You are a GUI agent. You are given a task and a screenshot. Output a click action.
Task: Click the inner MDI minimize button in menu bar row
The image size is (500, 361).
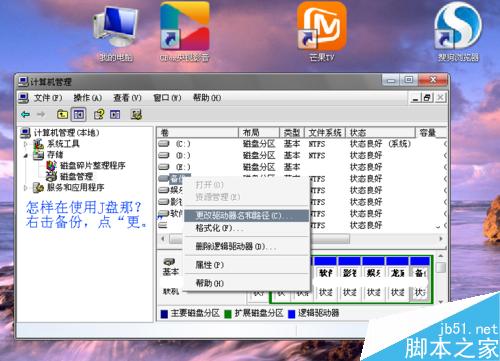(415, 98)
